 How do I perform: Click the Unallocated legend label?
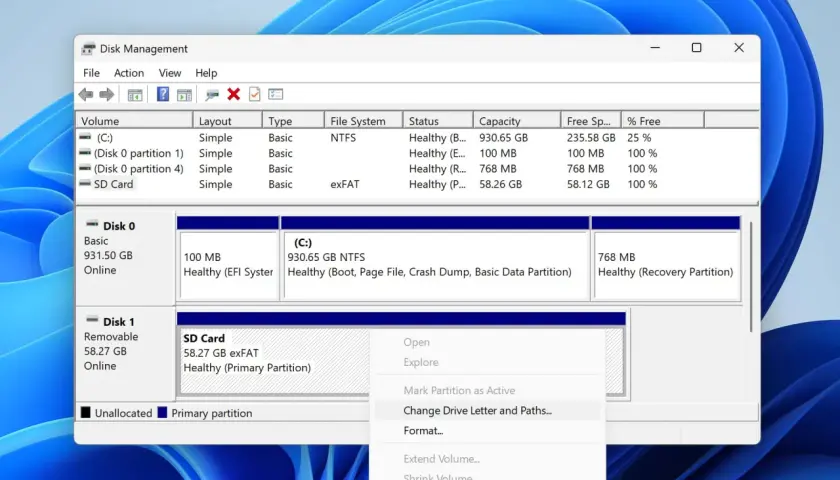[x=123, y=413]
